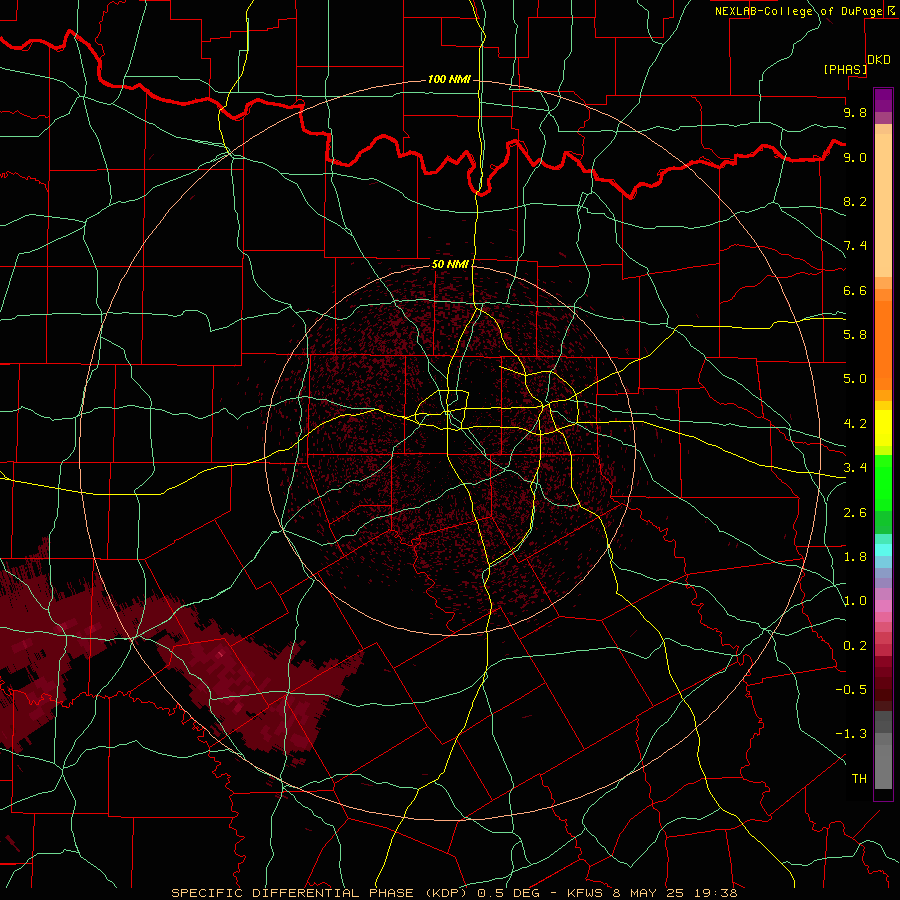
Task: Click the 5.8 legend value
Action: (855, 335)
